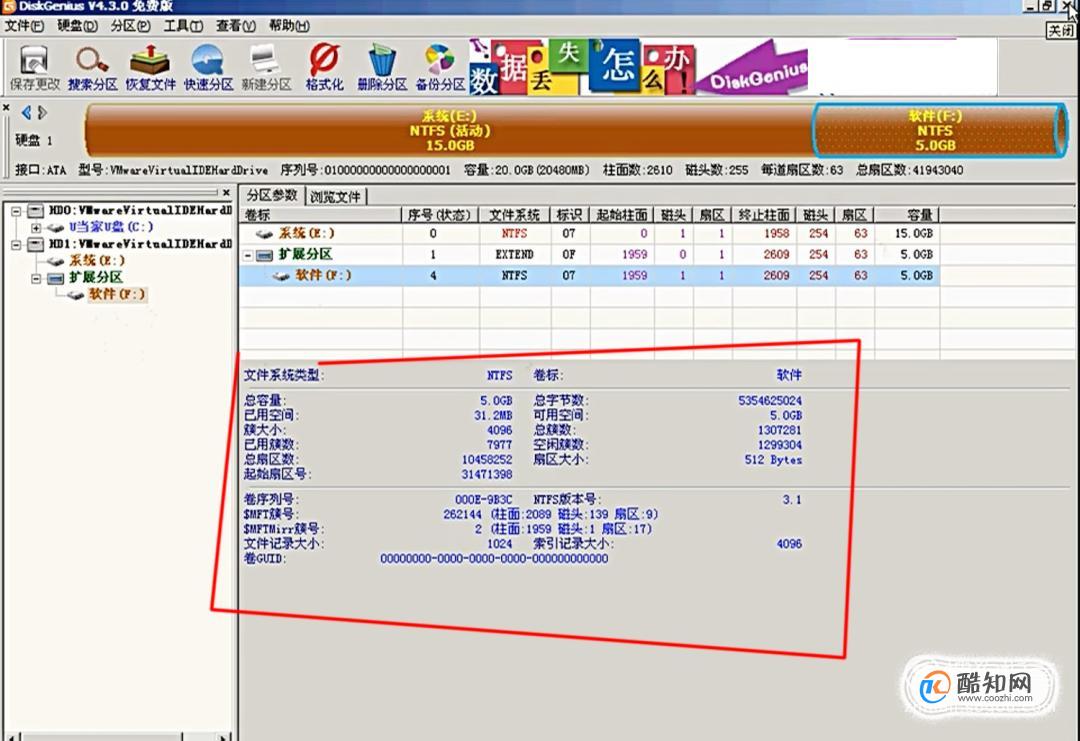
Task: Click the 文件系统 column header
Action: coord(515,215)
